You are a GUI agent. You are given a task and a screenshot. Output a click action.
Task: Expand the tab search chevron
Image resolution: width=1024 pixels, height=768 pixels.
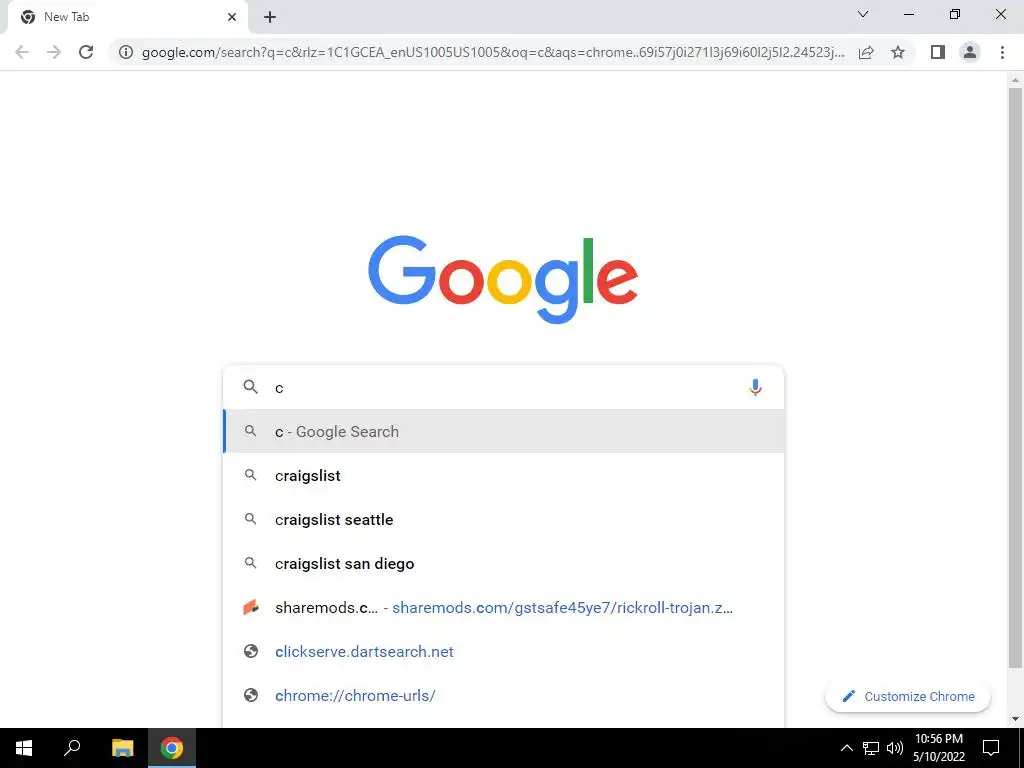pyautogui.click(x=863, y=14)
